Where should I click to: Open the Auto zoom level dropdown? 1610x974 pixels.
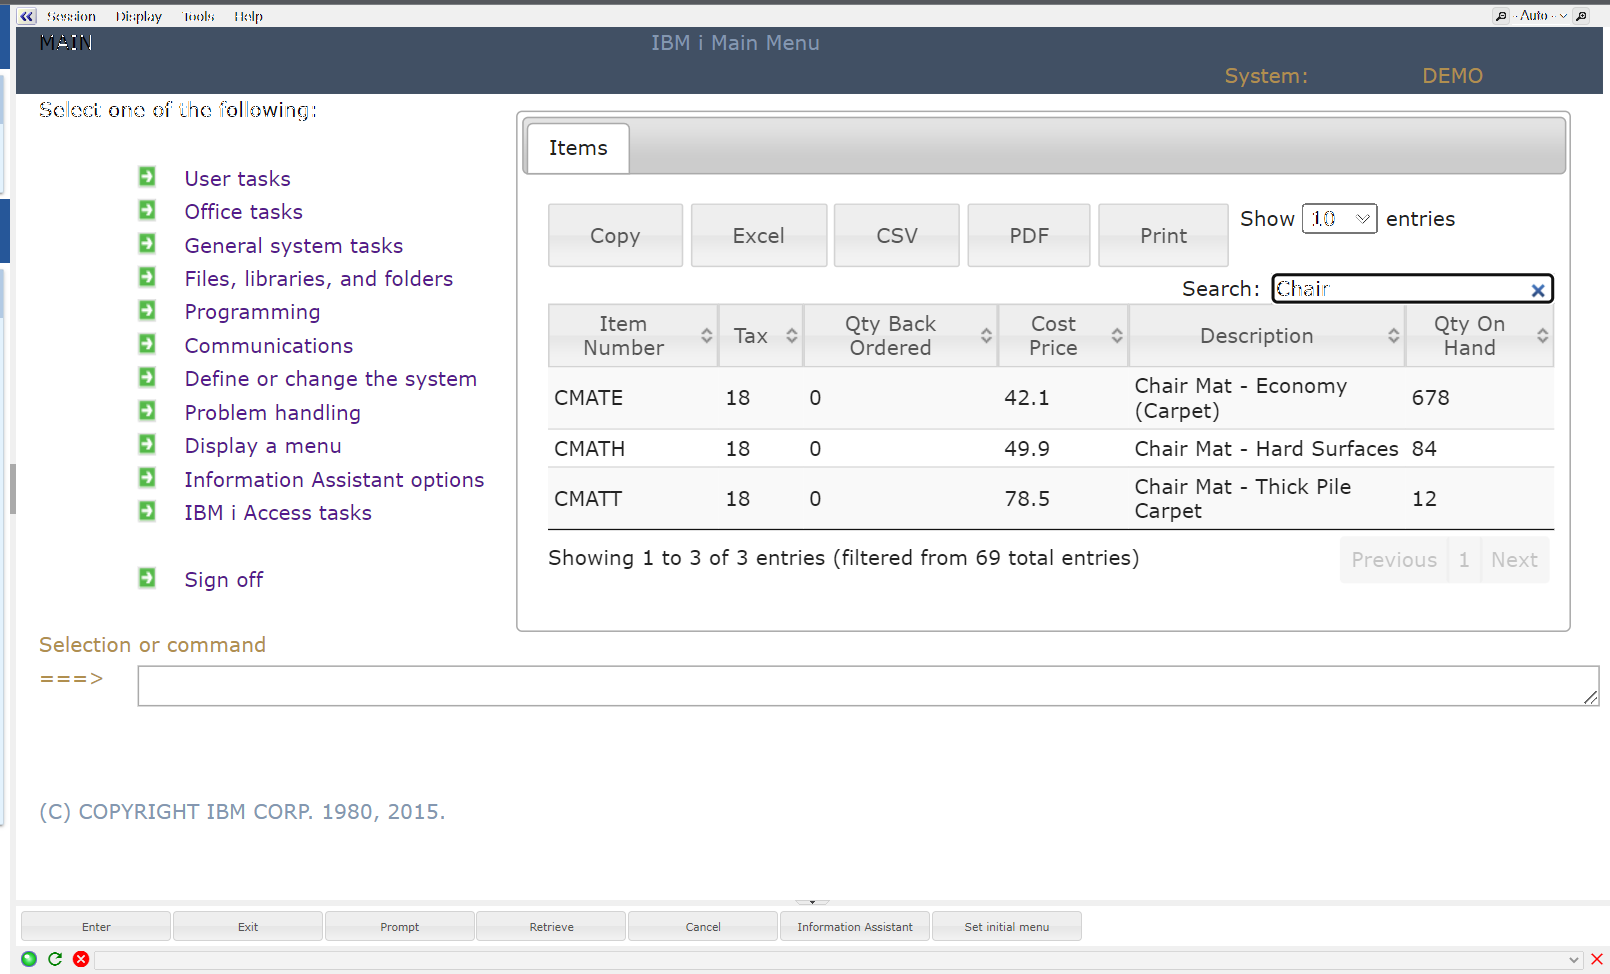(1540, 16)
